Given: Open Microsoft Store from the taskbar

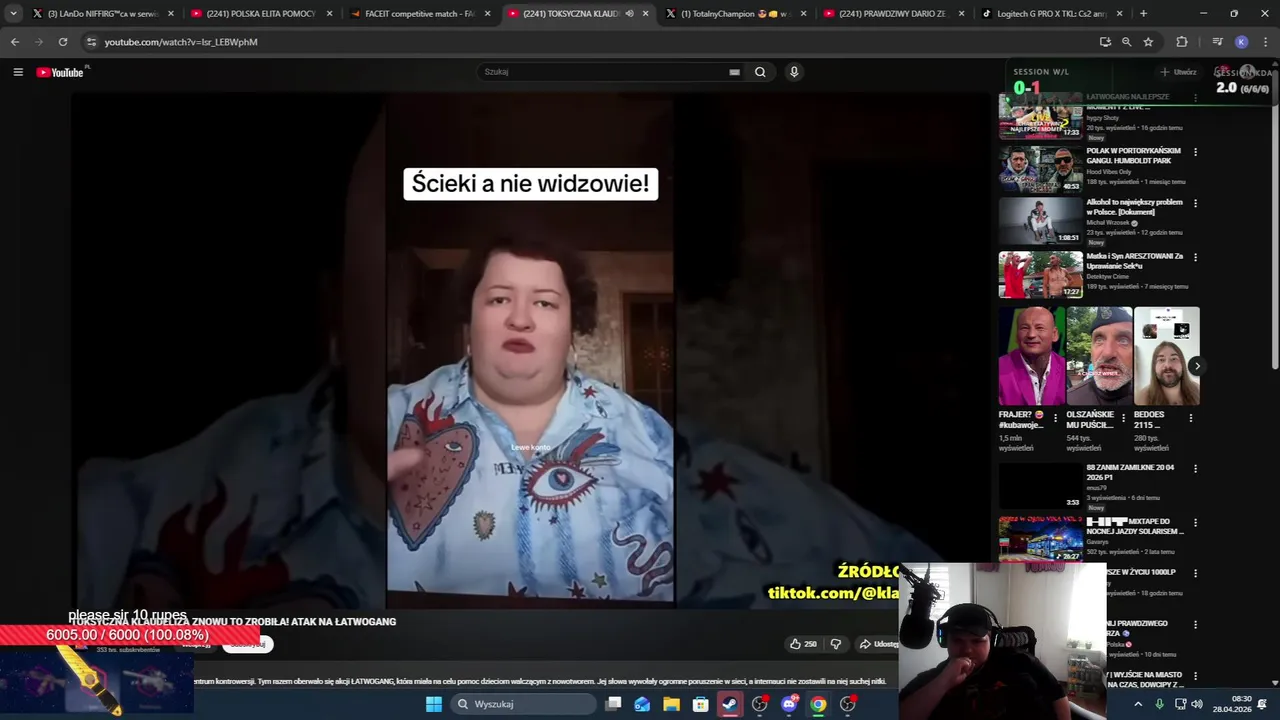Looking at the screenshot, I should point(701,704).
